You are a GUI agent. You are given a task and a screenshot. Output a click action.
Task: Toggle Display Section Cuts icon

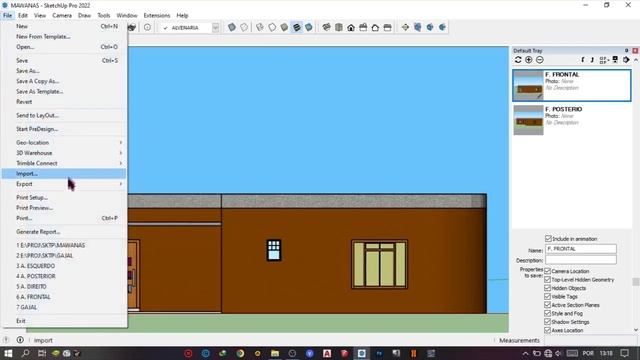(430, 27)
